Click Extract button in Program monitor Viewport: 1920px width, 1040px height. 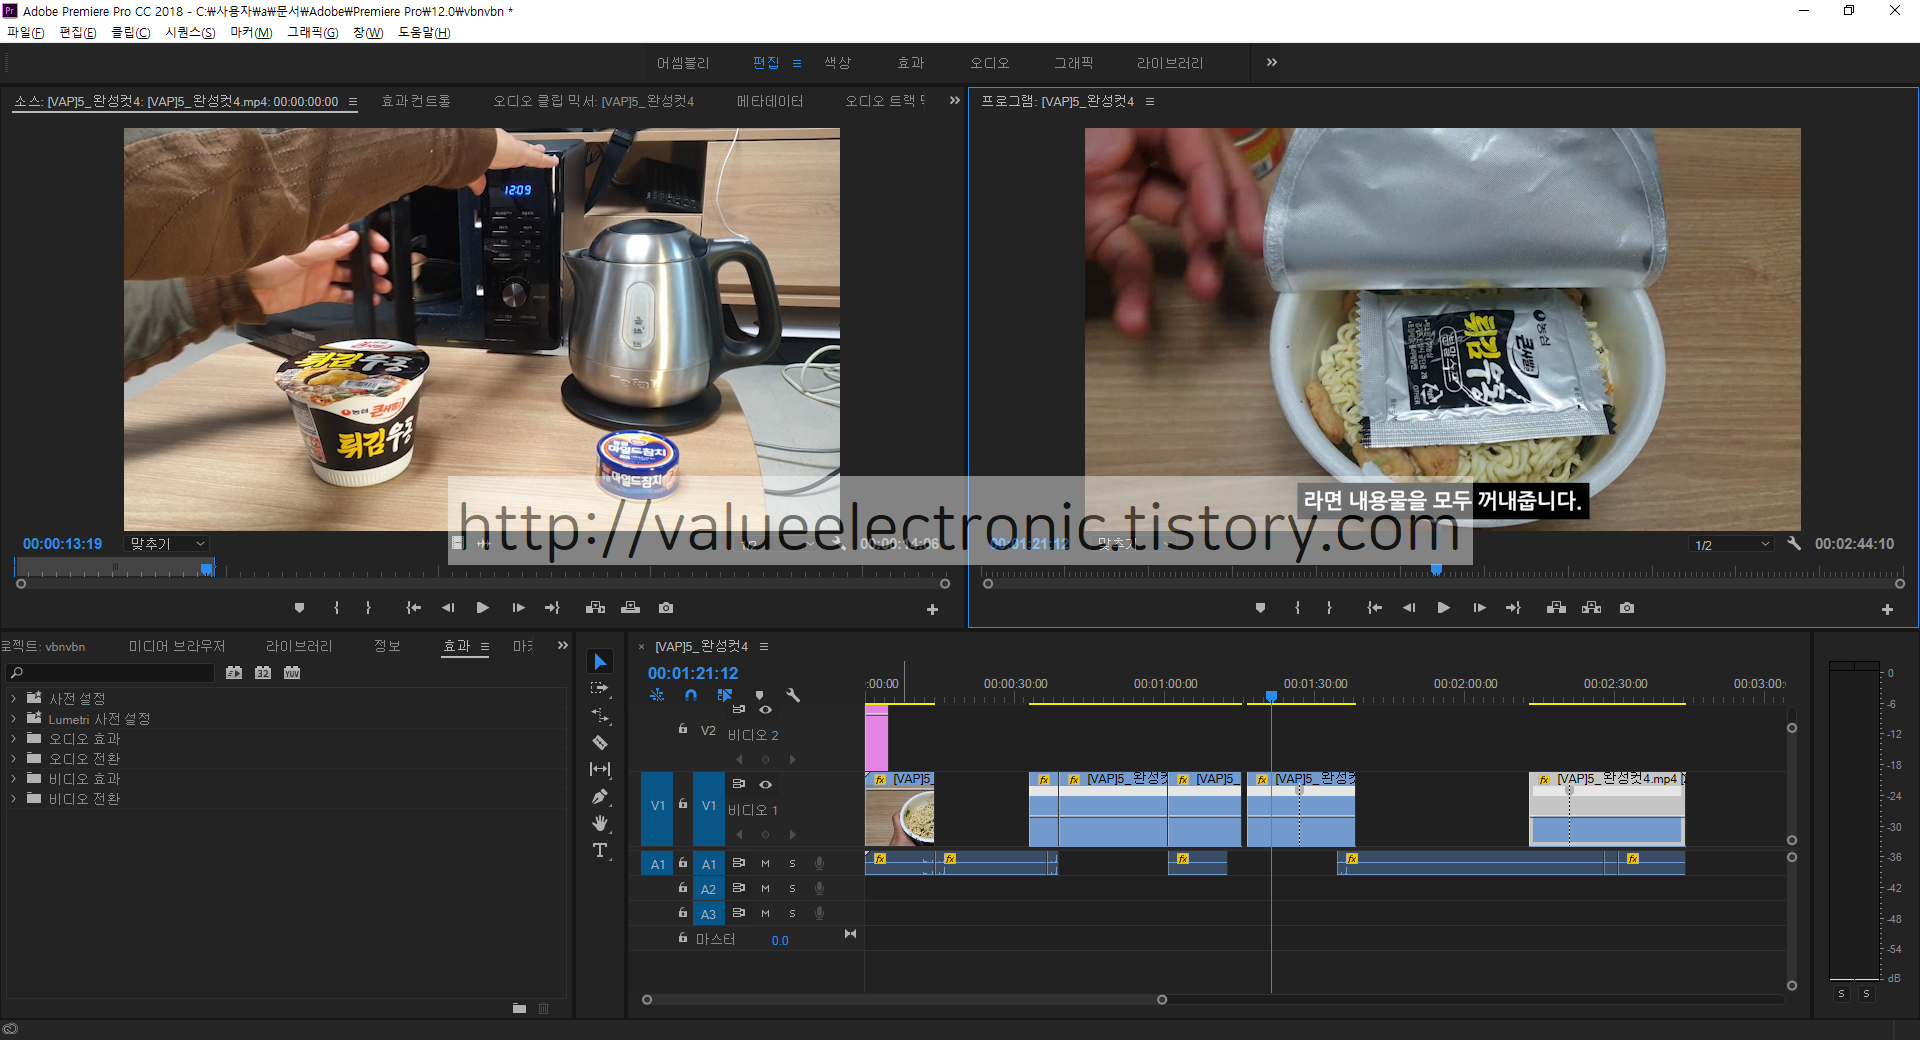pyautogui.click(x=1591, y=608)
